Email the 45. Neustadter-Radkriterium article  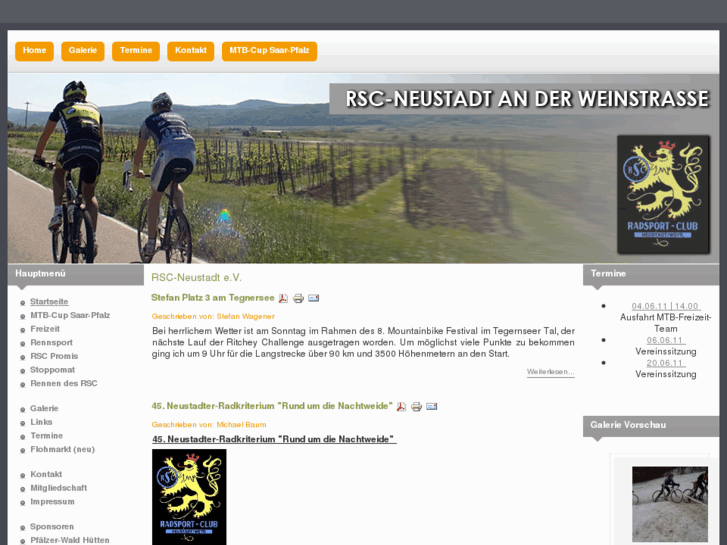[432, 406]
